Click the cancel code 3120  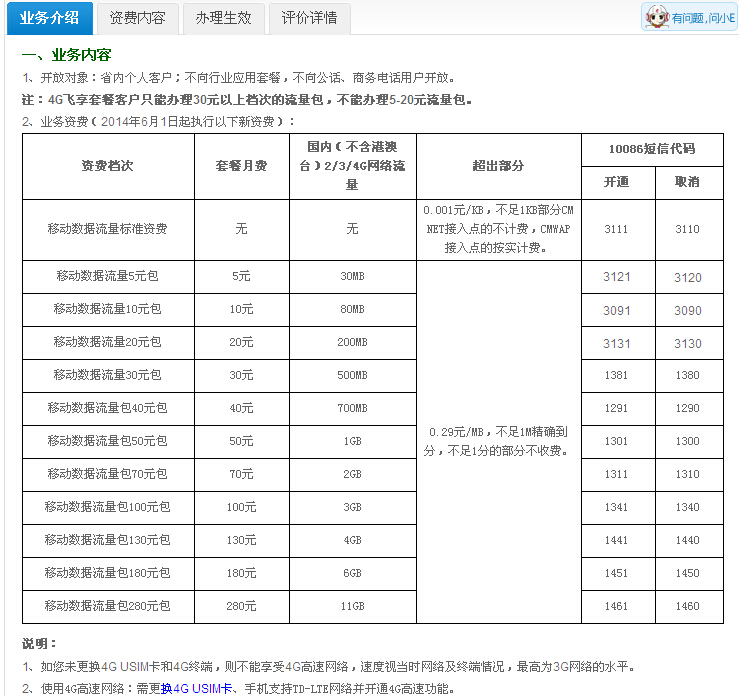688,278
